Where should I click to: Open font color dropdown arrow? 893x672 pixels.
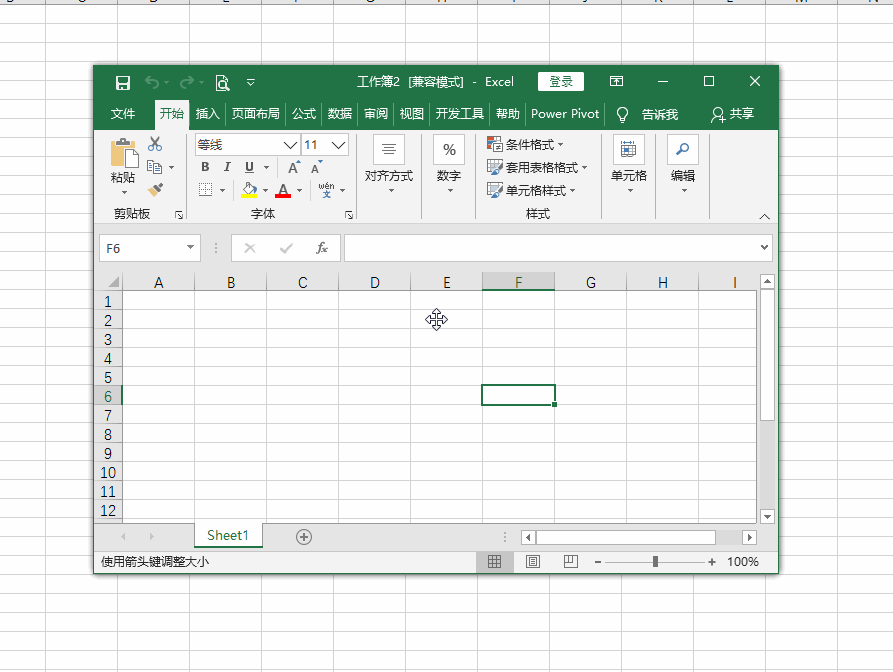tap(300, 190)
